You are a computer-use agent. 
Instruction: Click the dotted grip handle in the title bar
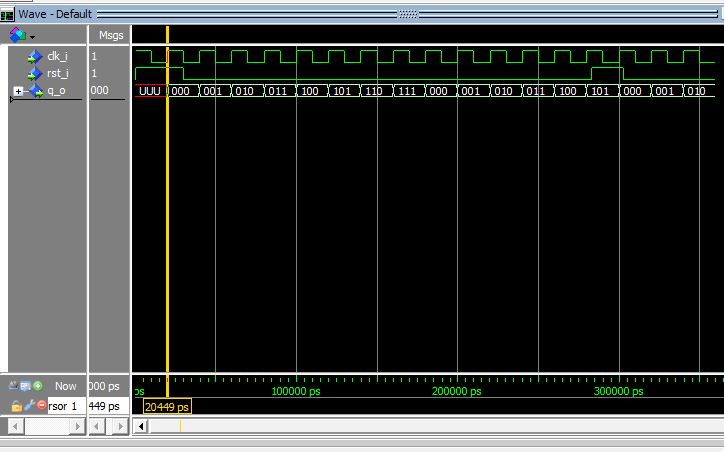(x=408, y=14)
